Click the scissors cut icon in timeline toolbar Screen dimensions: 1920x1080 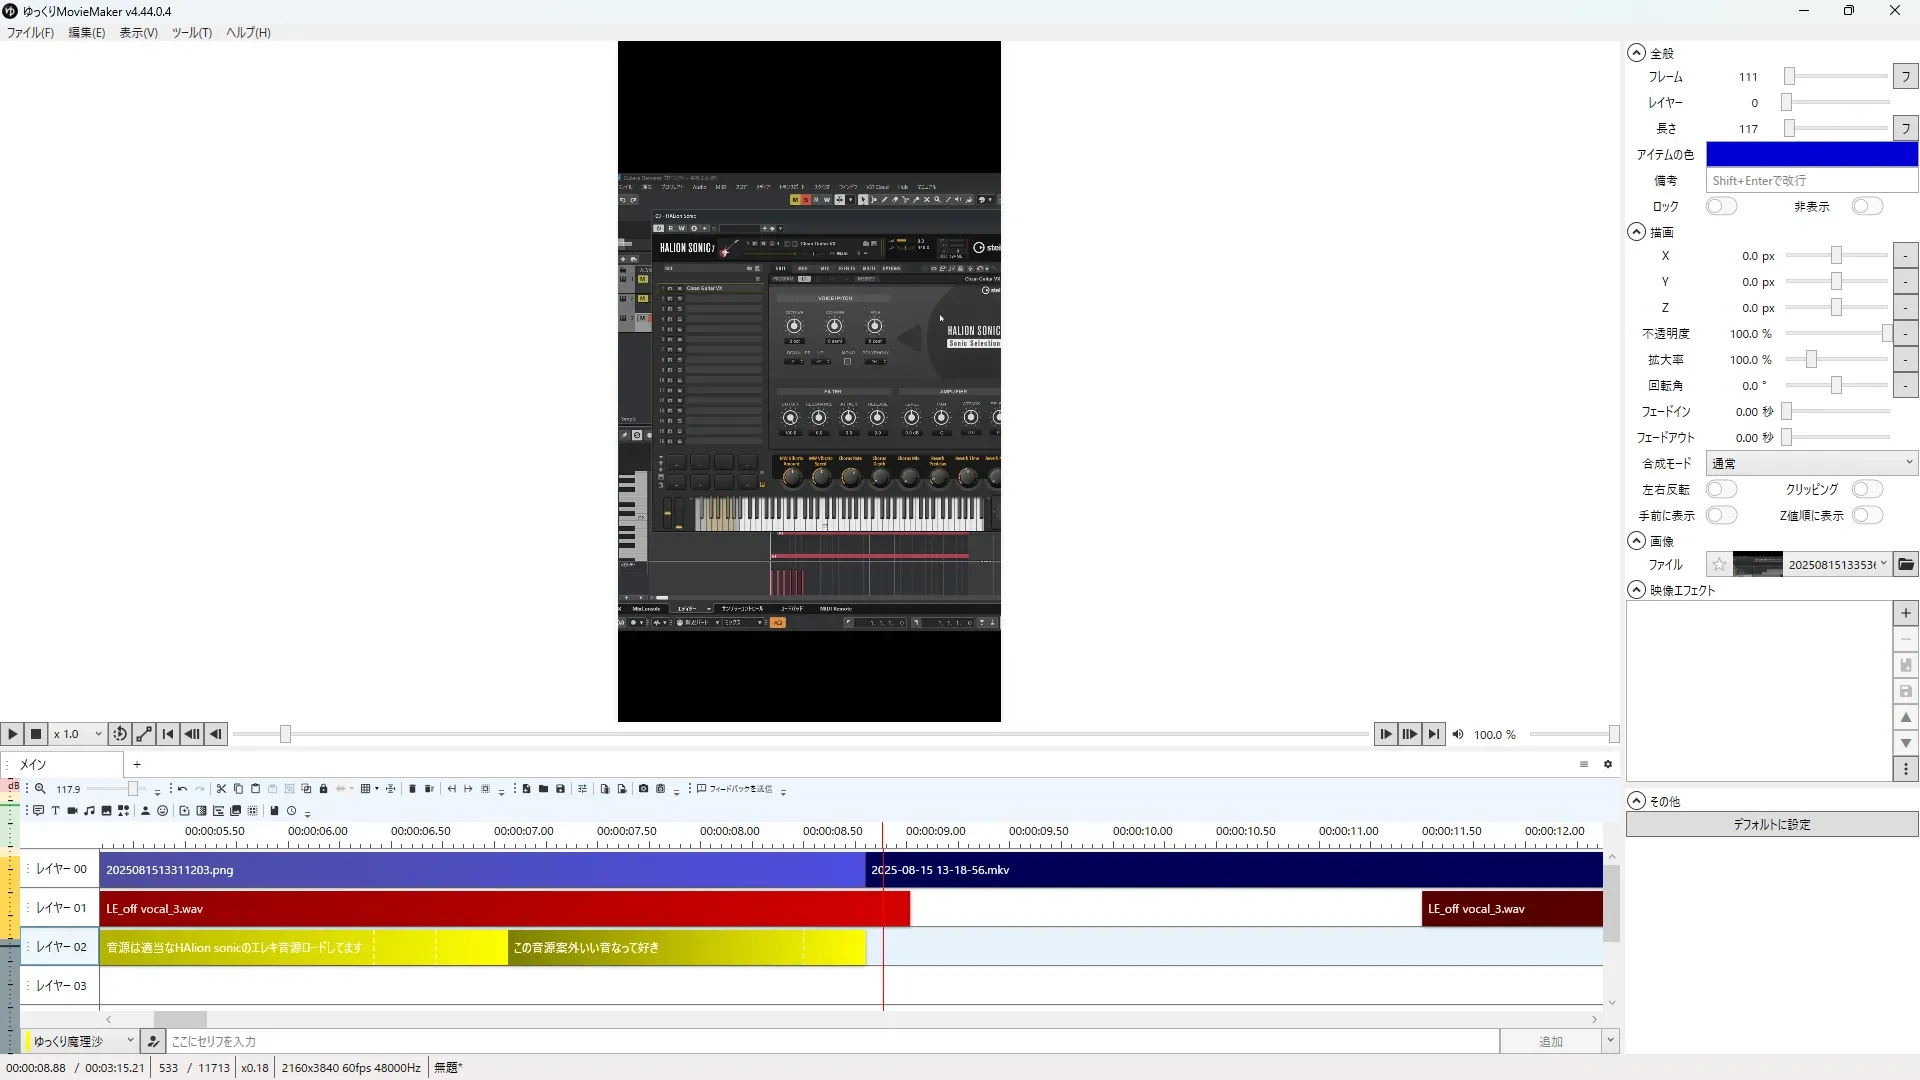(221, 789)
